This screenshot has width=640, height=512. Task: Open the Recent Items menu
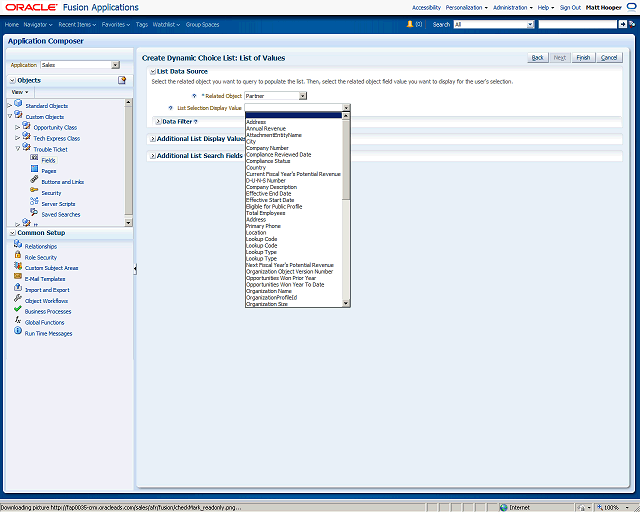click(x=77, y=24)
